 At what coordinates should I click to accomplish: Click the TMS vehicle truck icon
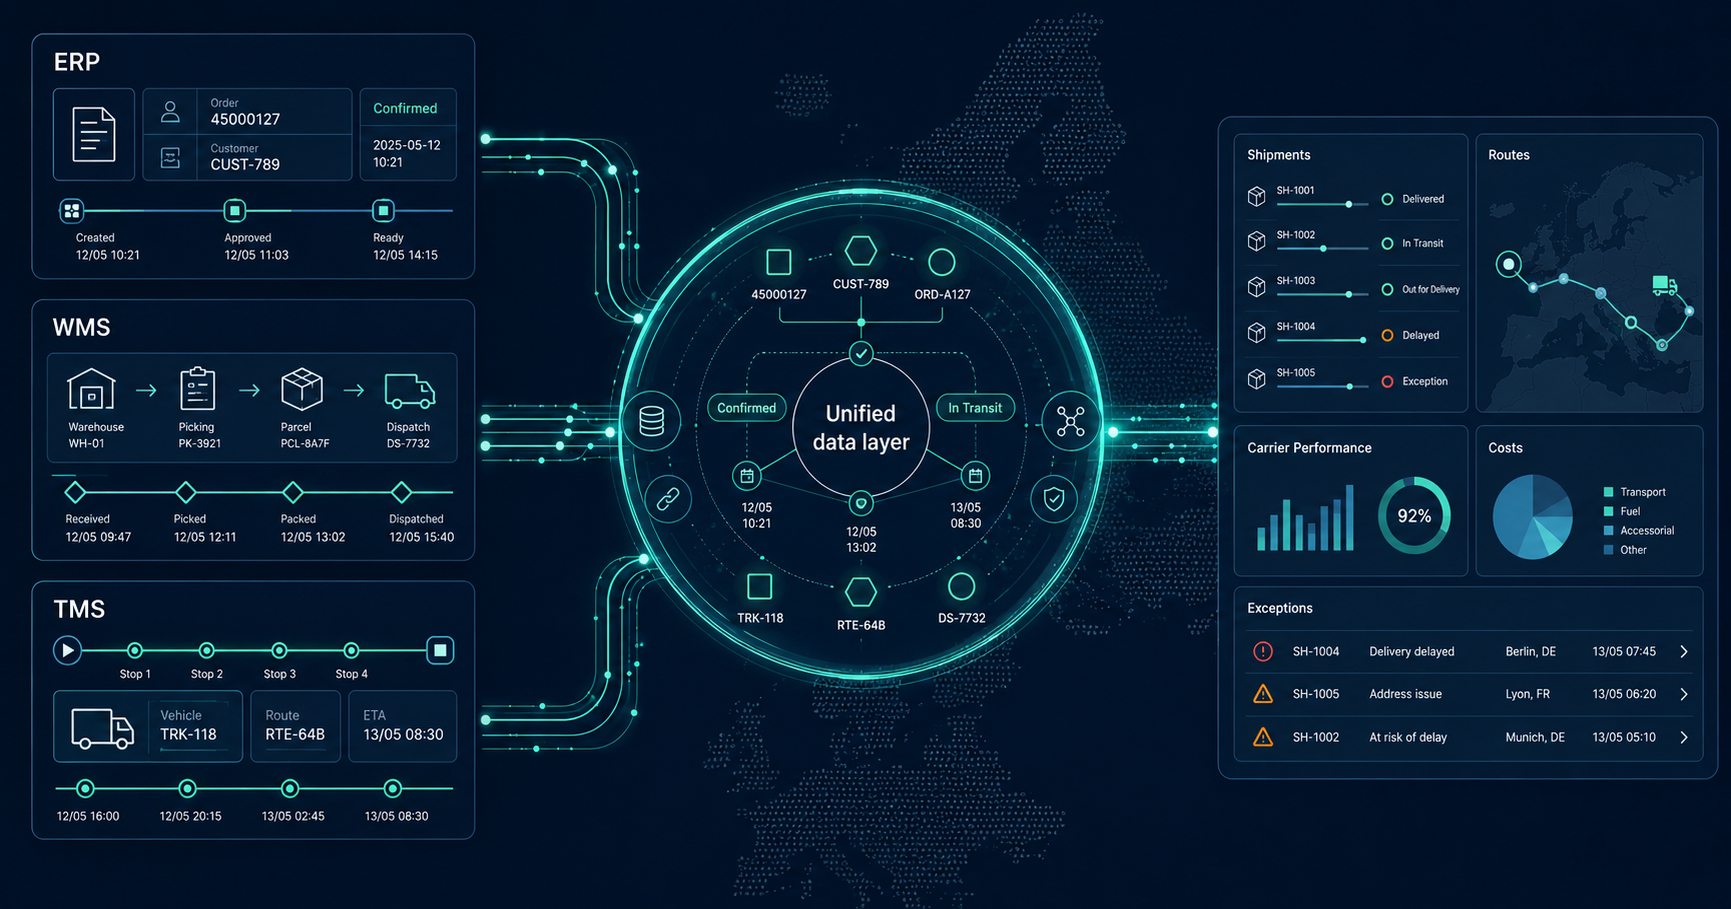click(102, 729)
